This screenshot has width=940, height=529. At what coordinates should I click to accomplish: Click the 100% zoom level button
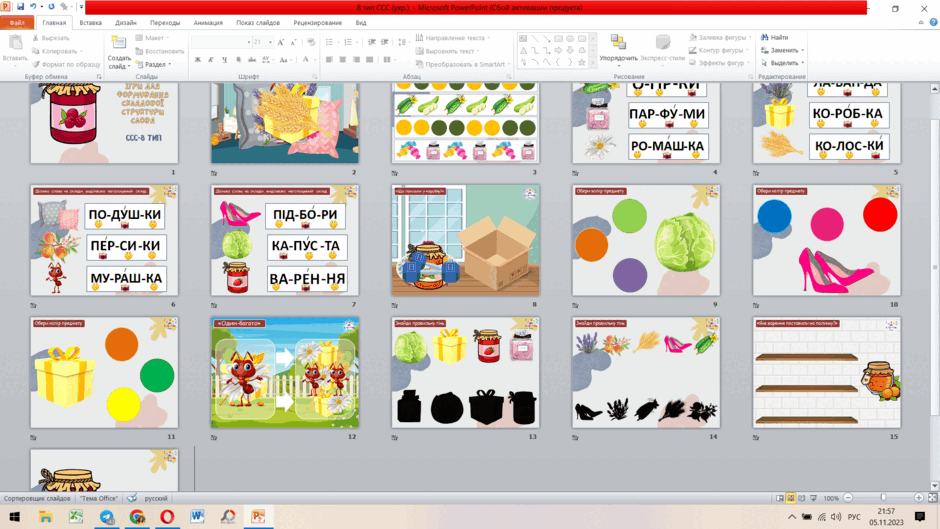831,498
